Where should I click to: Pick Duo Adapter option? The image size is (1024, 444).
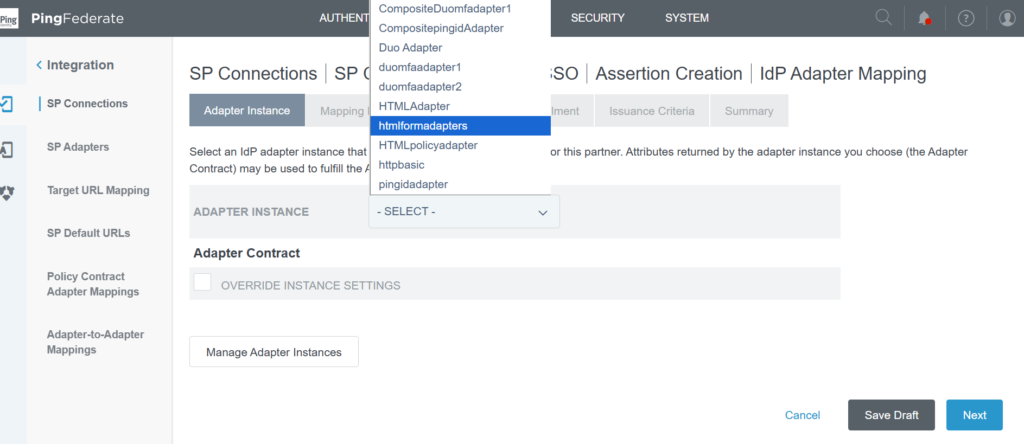coord(460,48)
